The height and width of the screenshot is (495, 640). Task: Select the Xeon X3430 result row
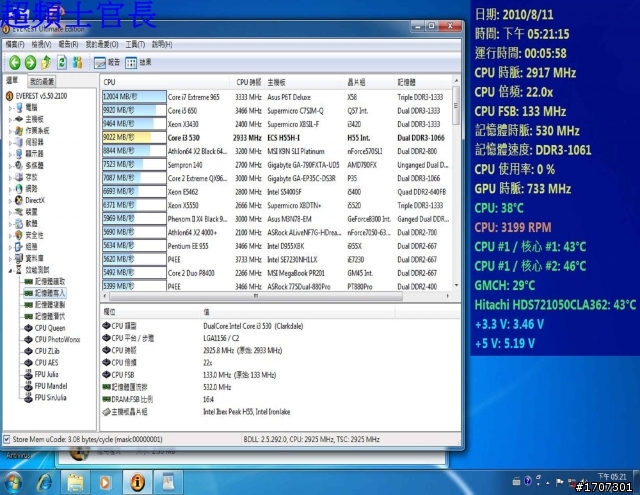coord(277,124)
